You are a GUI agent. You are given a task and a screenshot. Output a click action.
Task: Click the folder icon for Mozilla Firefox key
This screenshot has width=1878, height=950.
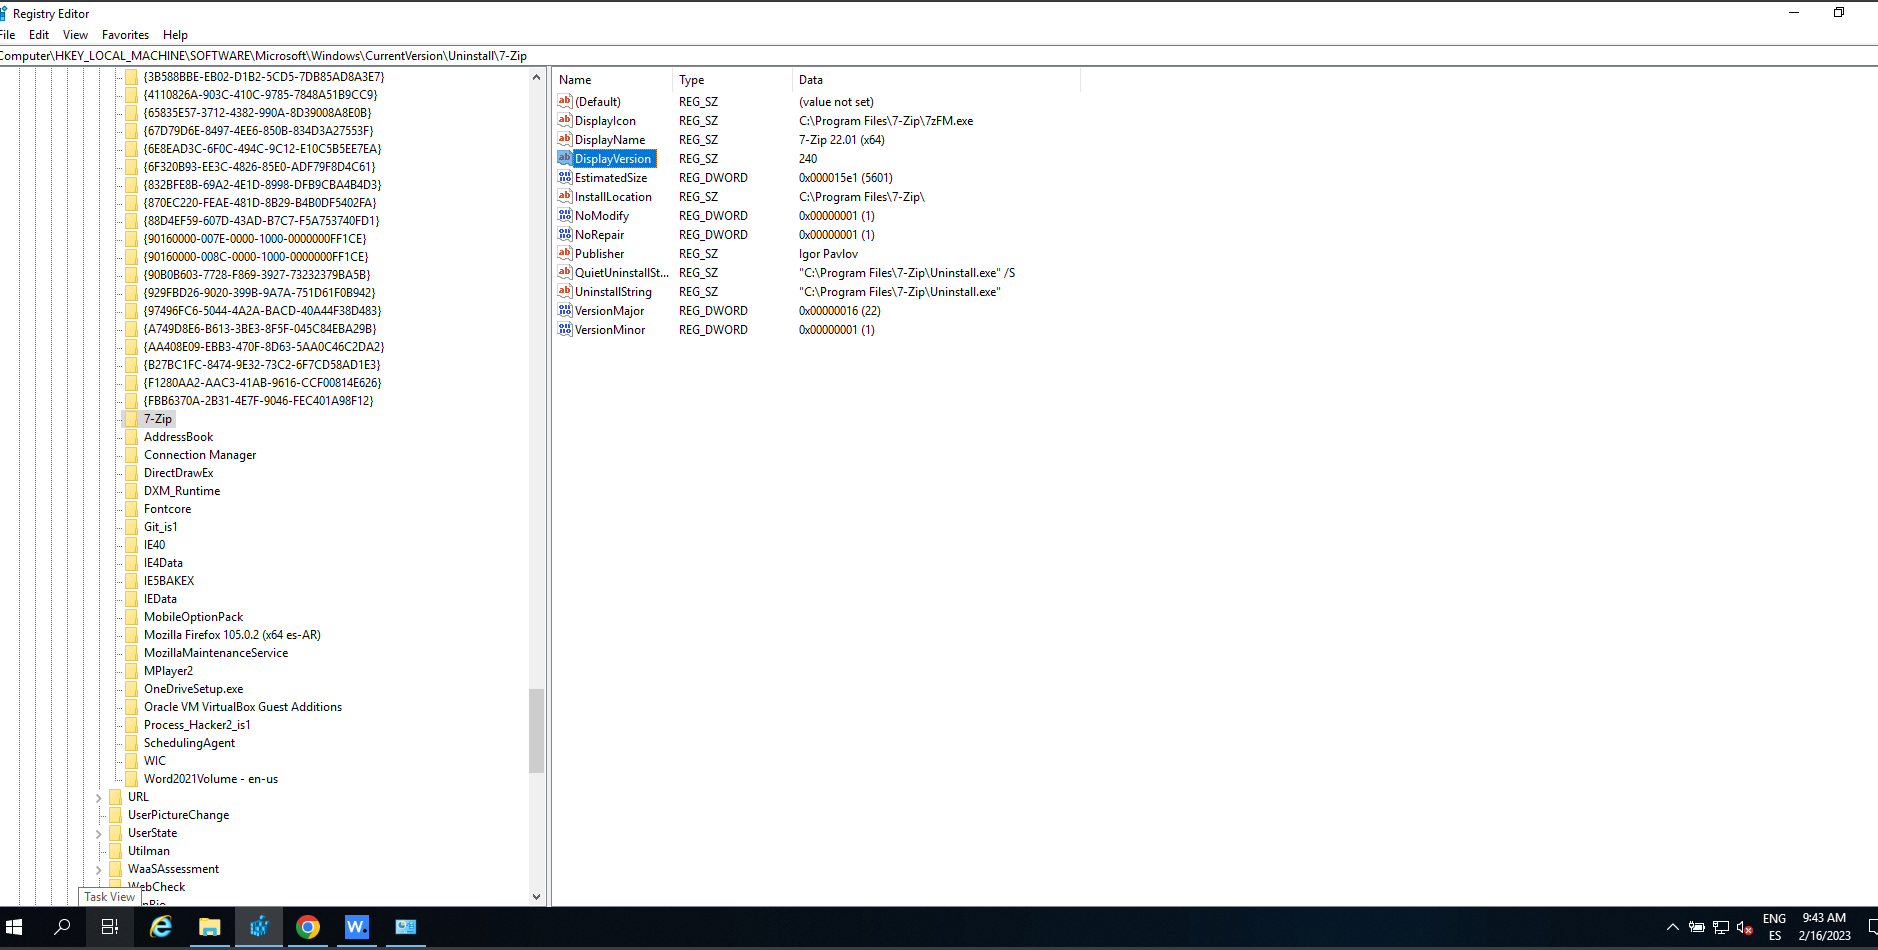[x=133, y=634]
